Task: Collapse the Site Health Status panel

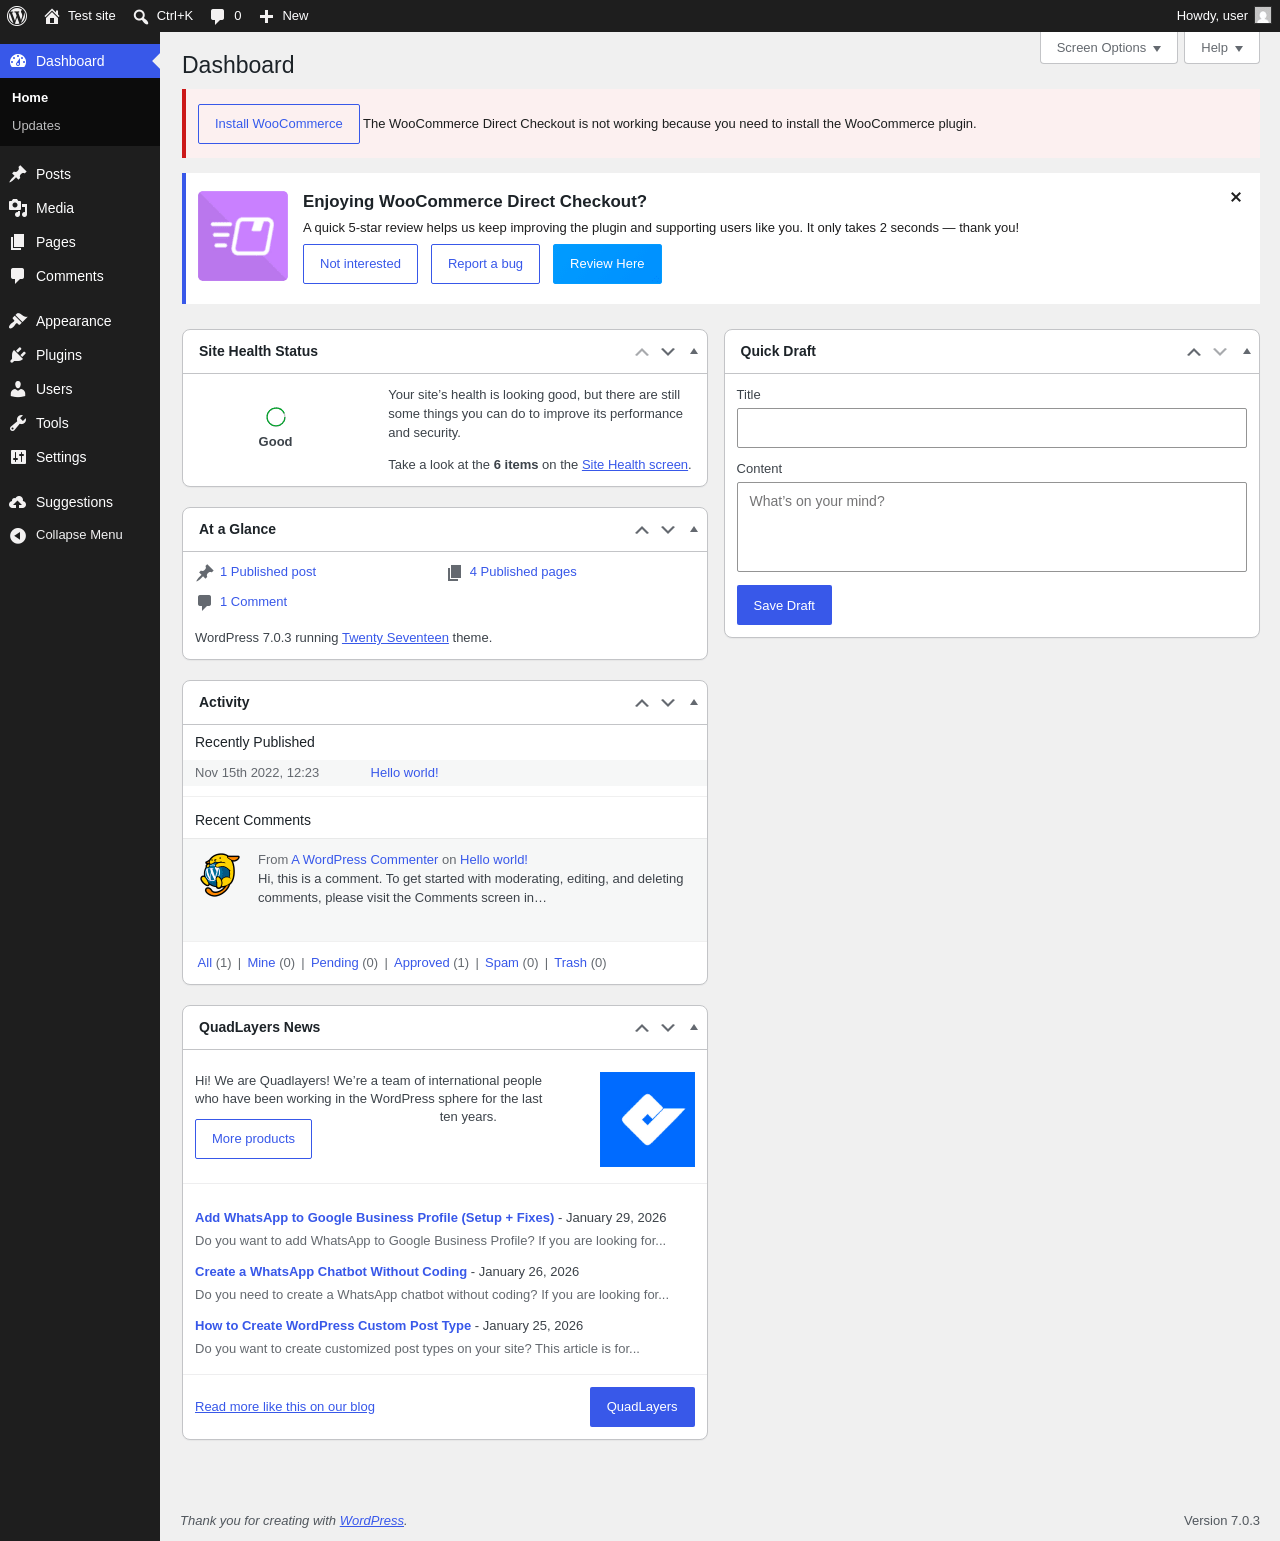Action: 694,351
